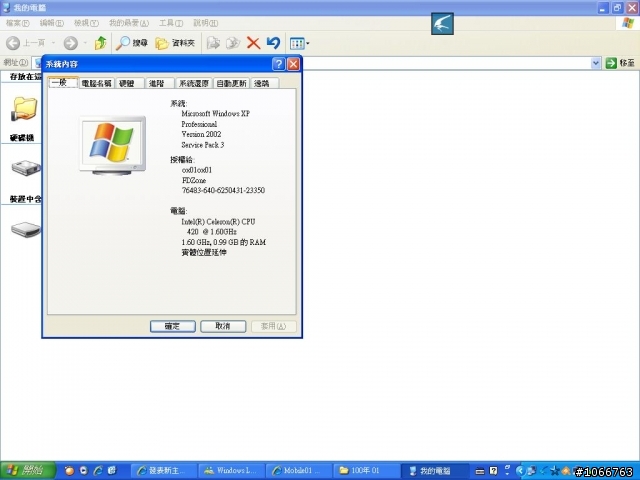Toggle the 資料夾 folders pane
Screen dimensions: 640x480
pyautogui.click(x=175, y=43)
